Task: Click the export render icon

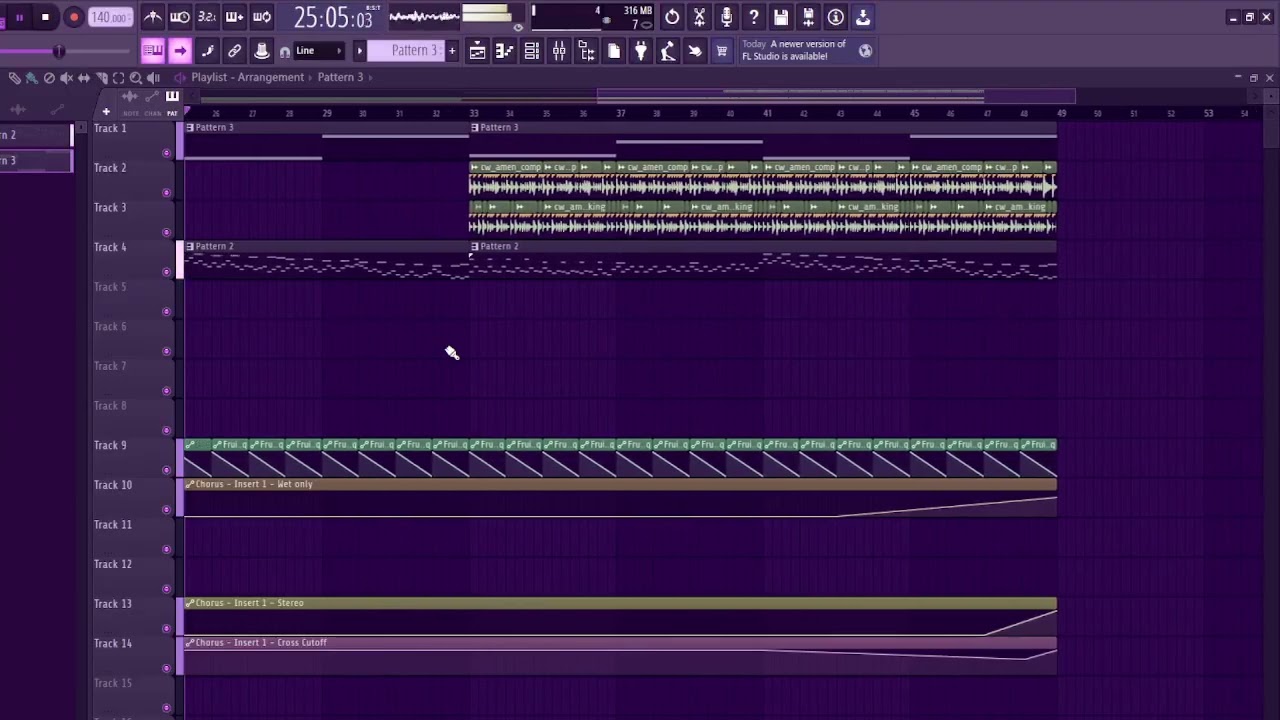Action: (863, 17)
